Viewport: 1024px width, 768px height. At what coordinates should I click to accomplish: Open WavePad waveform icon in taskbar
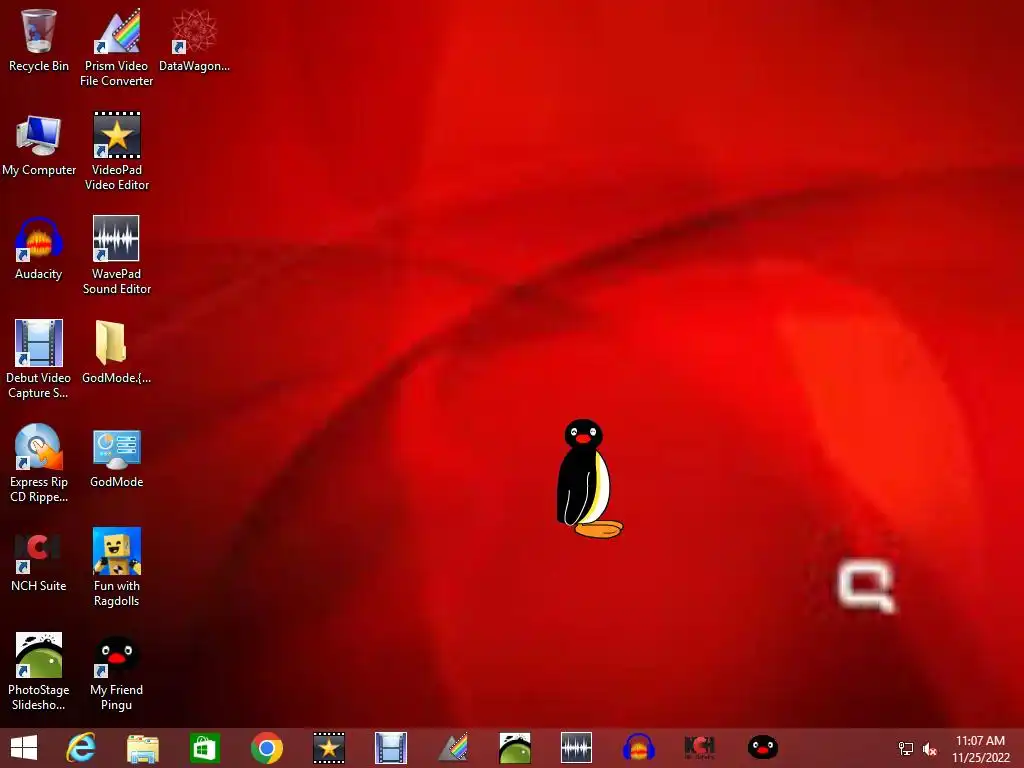tap(576, 748)
